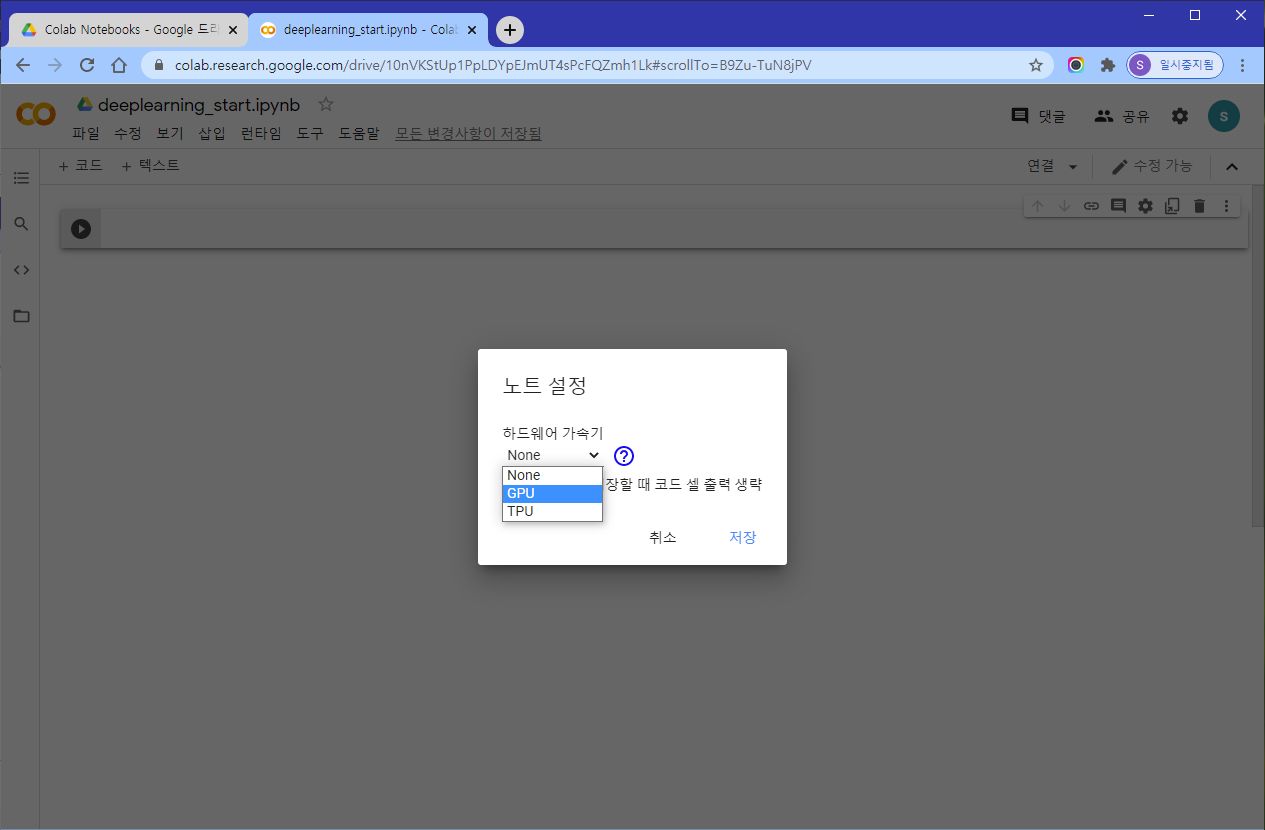This screenshot has height=830, width=1265.
Task: Open cell more options three dots
Action: [1227, 206]
